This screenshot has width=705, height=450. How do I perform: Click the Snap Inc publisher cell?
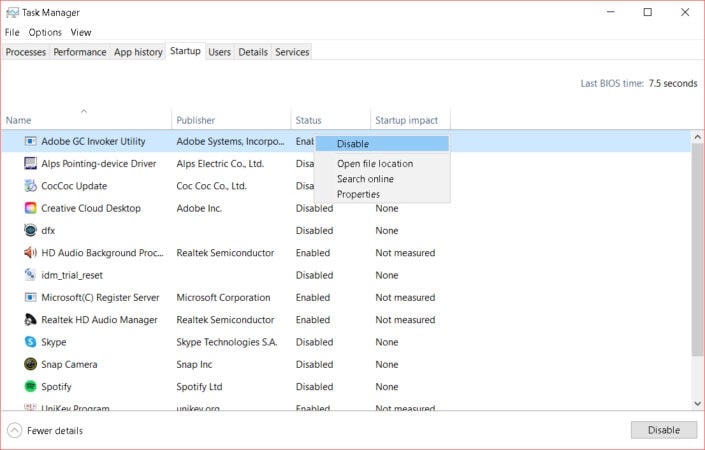[194, 364]
